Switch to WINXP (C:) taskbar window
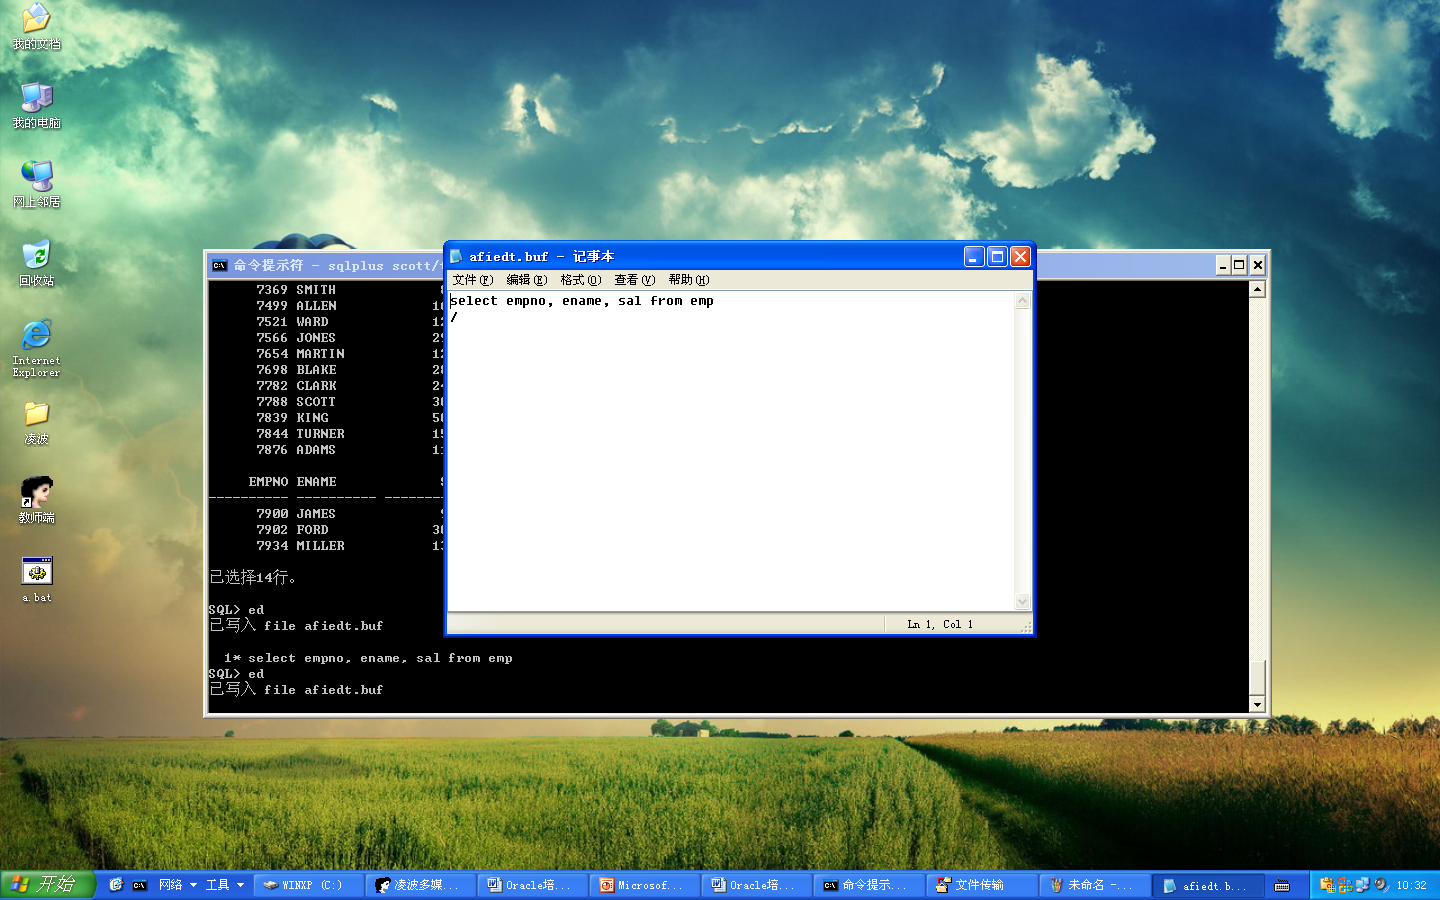Screen dimensions: 1440x900 click(310, 885)
